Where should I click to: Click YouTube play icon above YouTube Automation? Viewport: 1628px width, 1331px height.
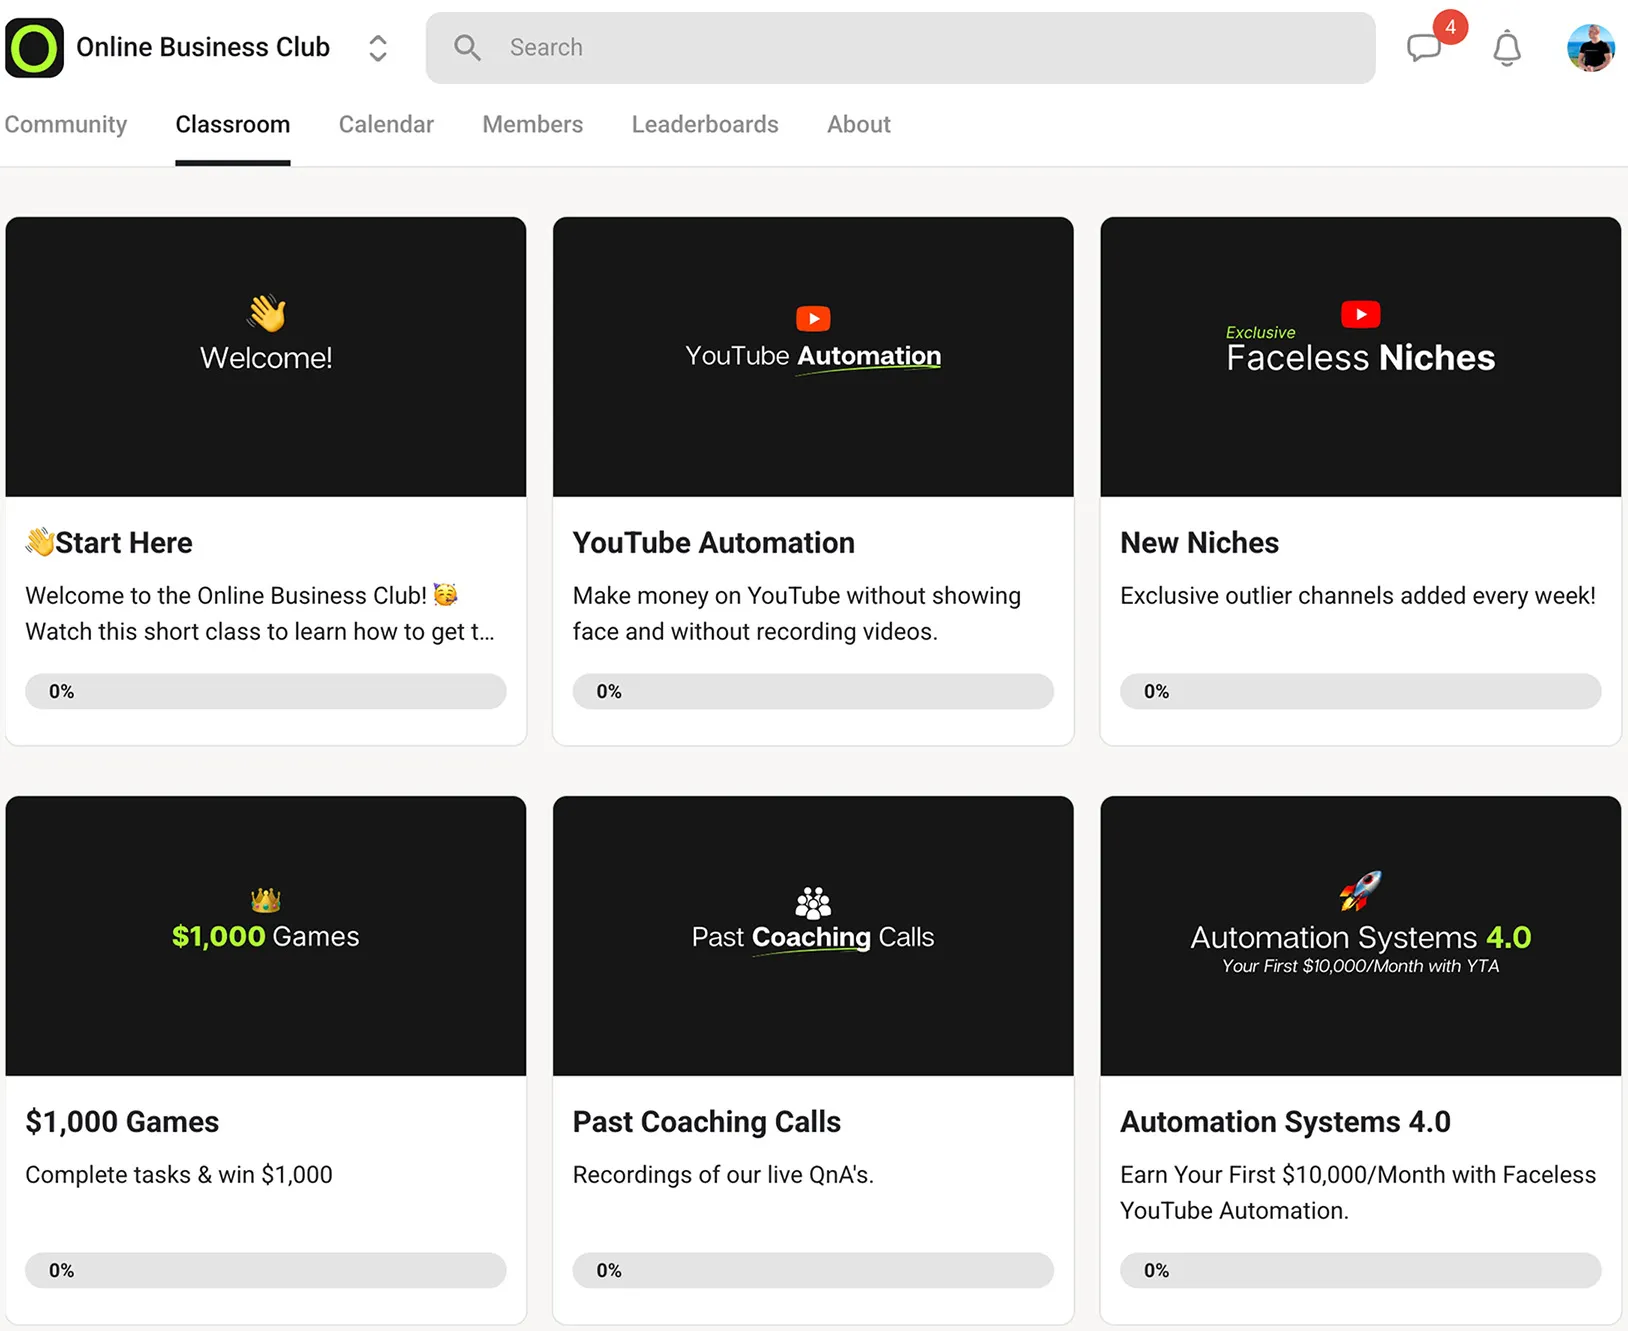tap(813, 319)
